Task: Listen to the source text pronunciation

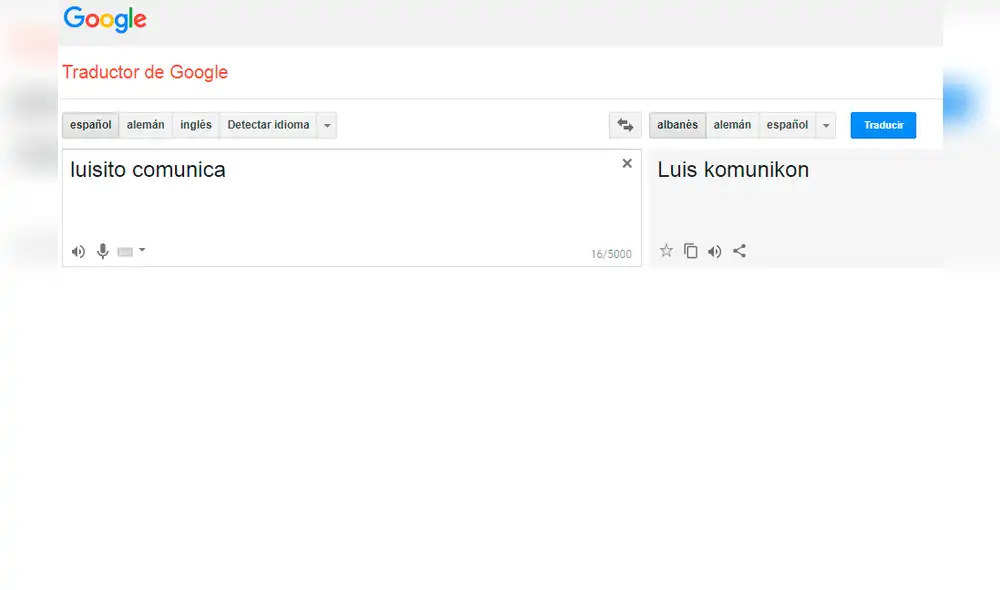Action: pyautogui.click(x=78, y=251)
